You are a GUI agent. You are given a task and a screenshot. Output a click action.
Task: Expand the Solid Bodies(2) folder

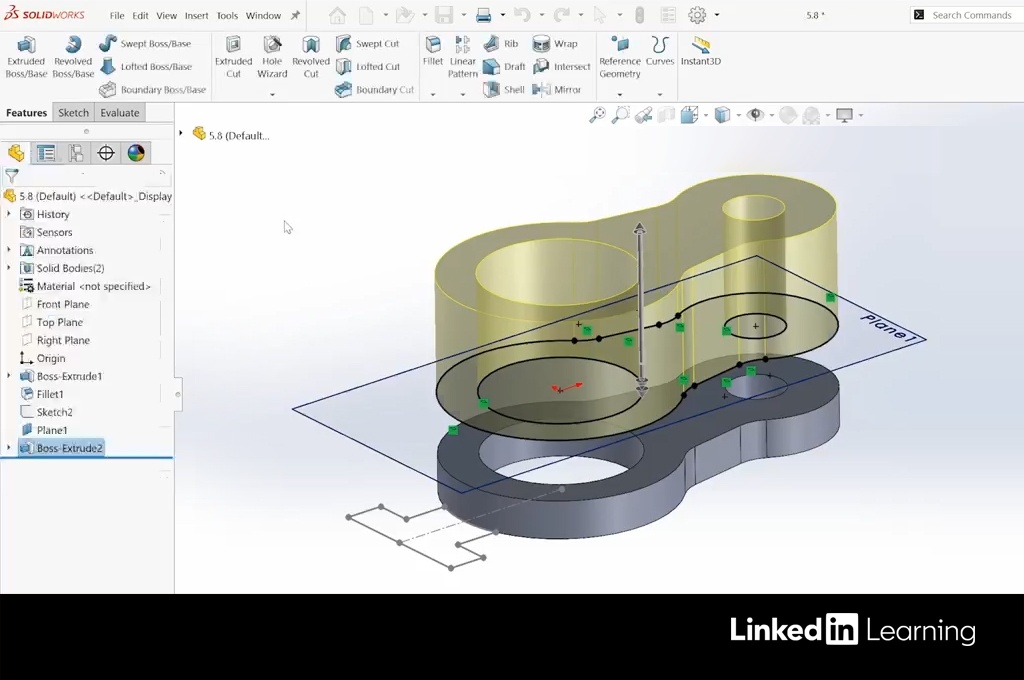pyautogui.click(x=9, y=268)
